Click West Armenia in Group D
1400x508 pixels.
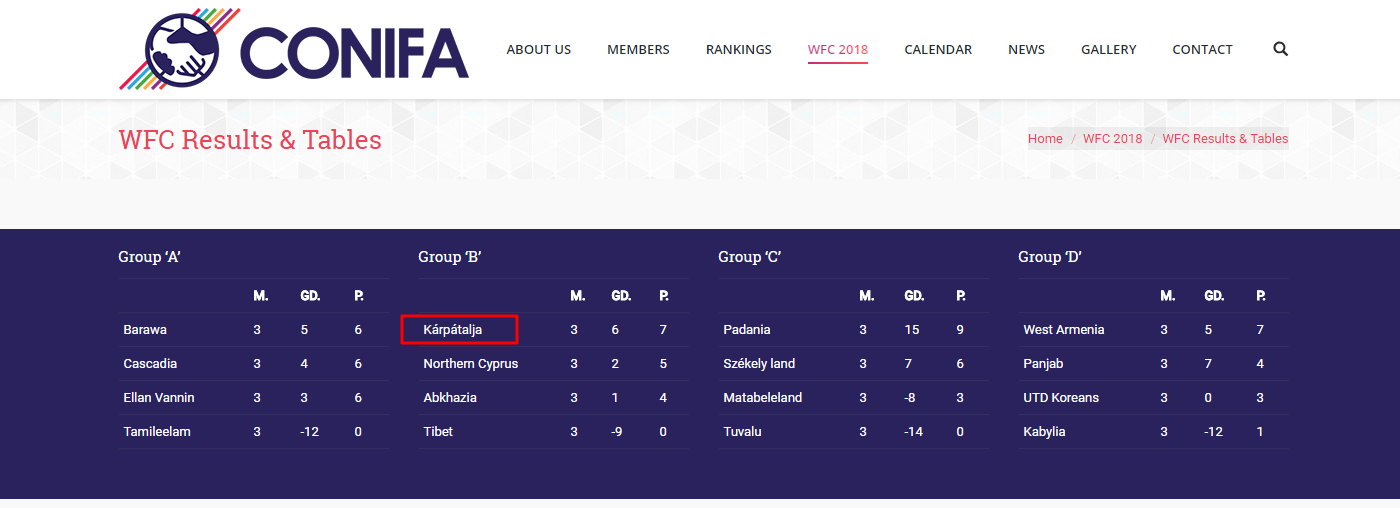point(1064,330)
